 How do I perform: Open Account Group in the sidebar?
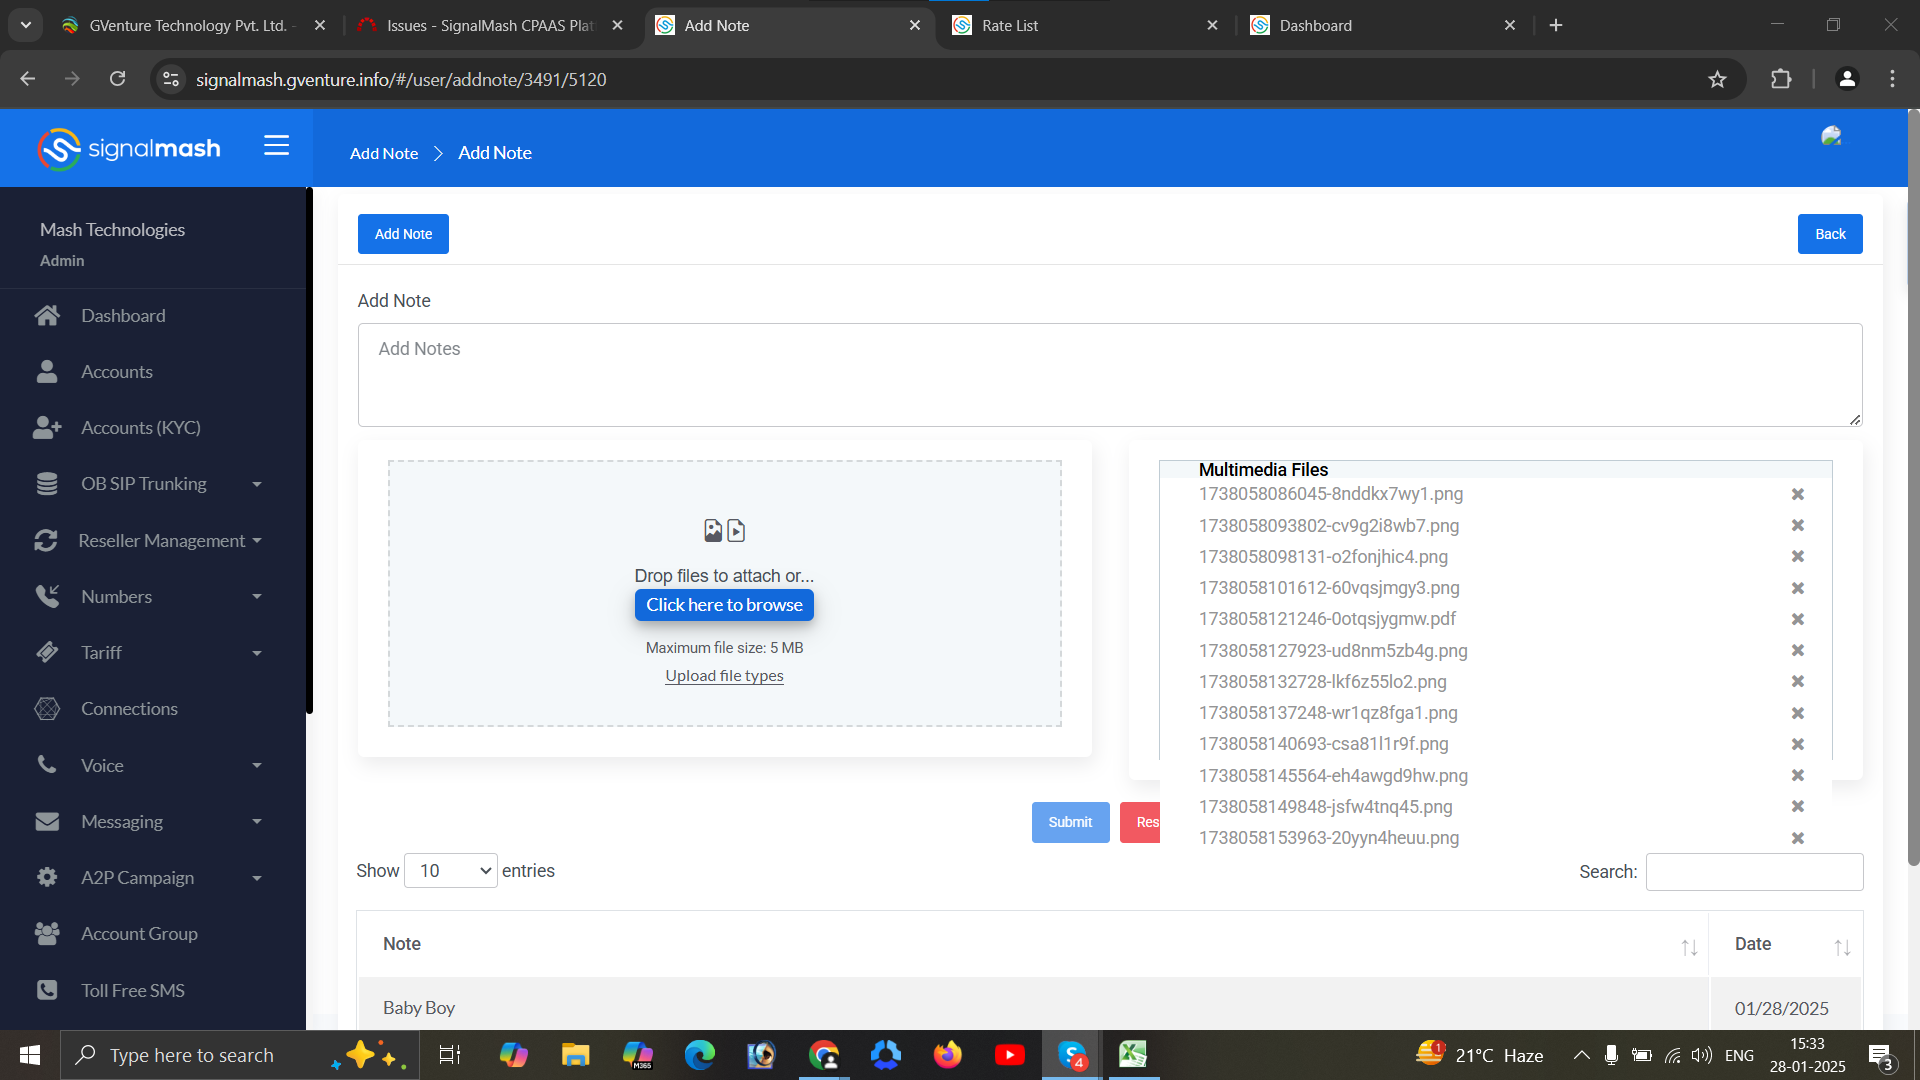[139, 934]
